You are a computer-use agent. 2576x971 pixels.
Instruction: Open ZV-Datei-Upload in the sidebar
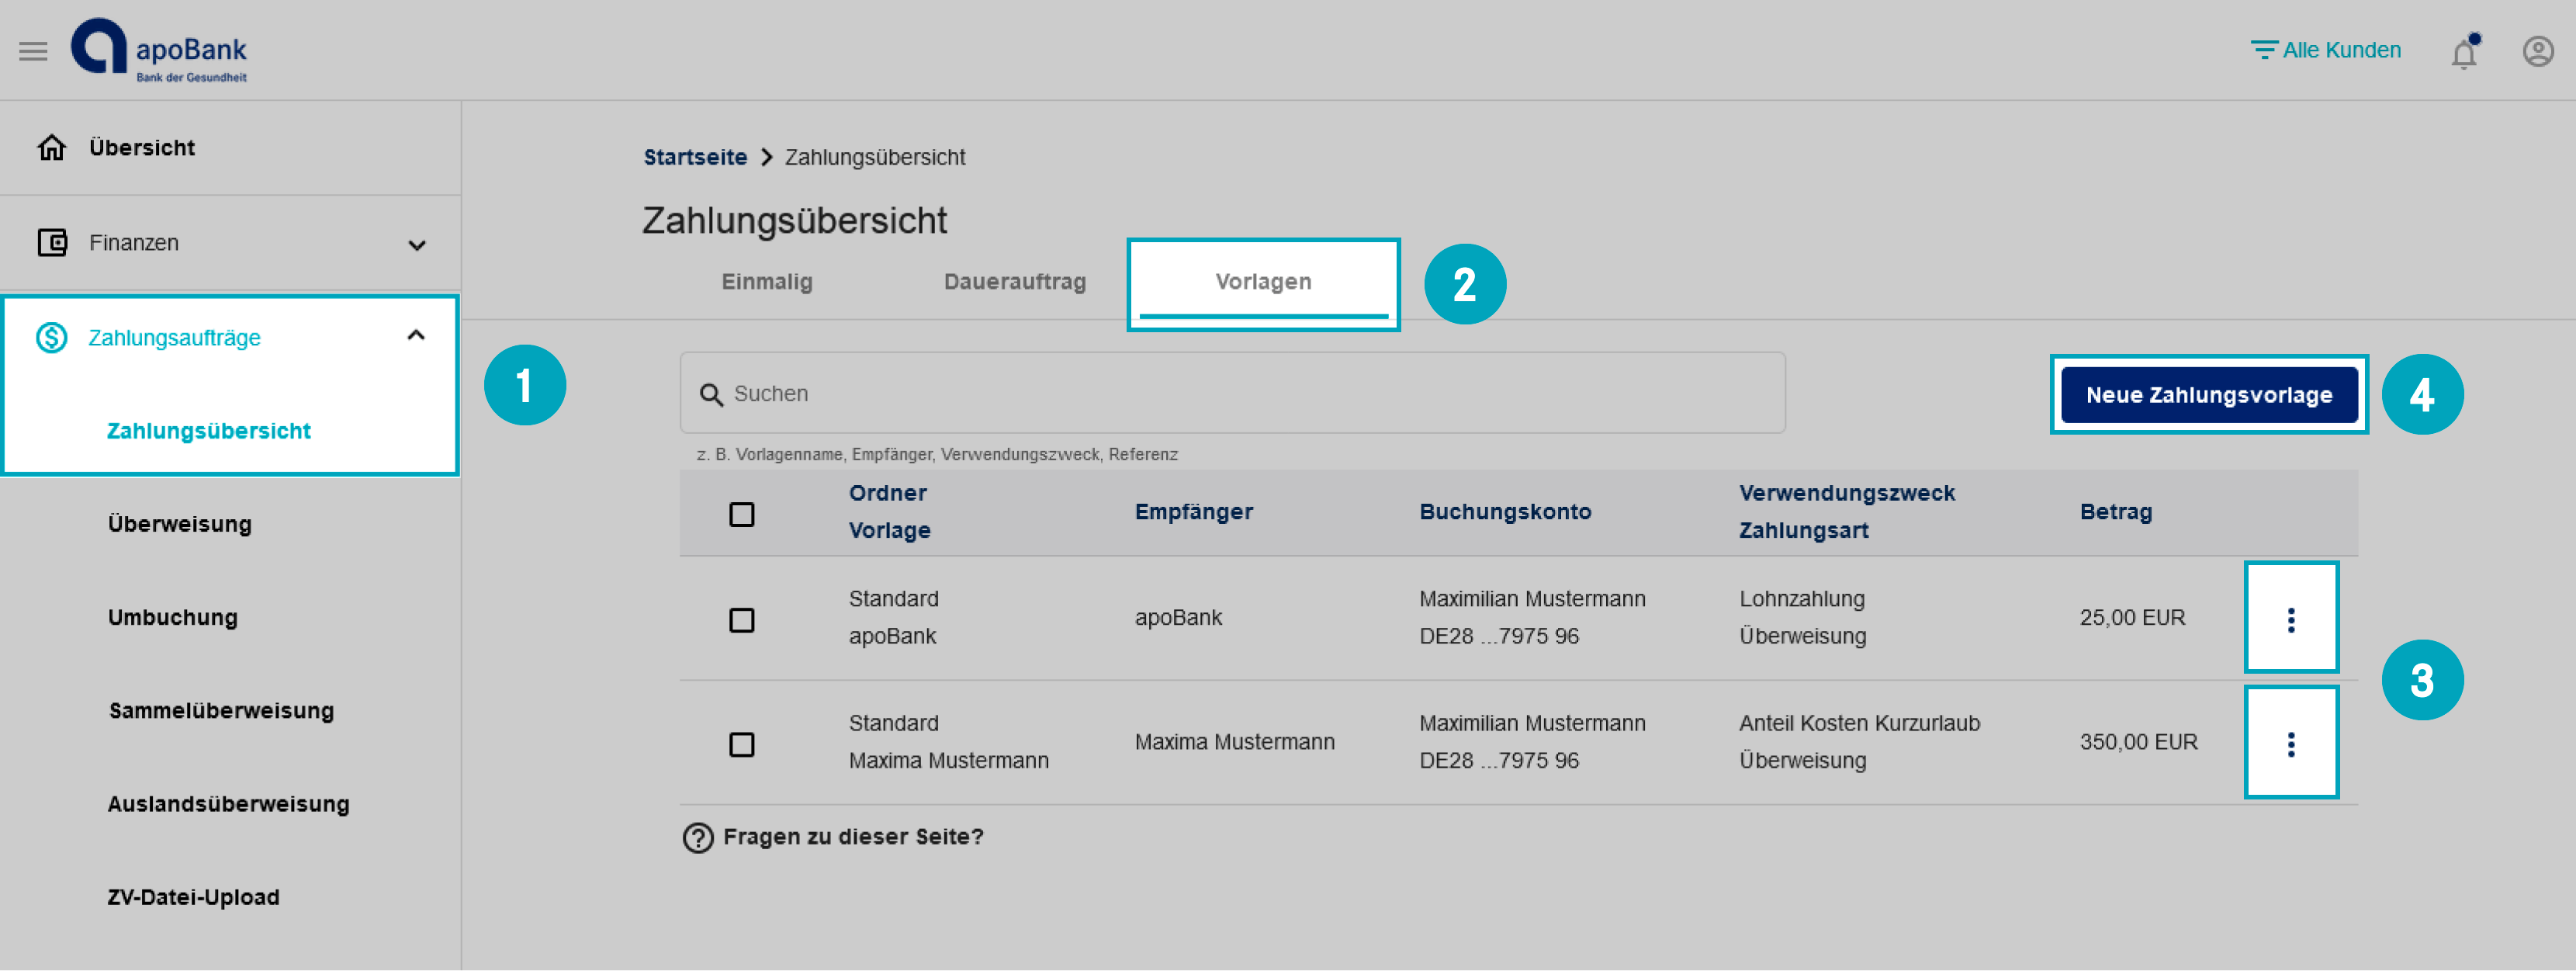(193, 897)
